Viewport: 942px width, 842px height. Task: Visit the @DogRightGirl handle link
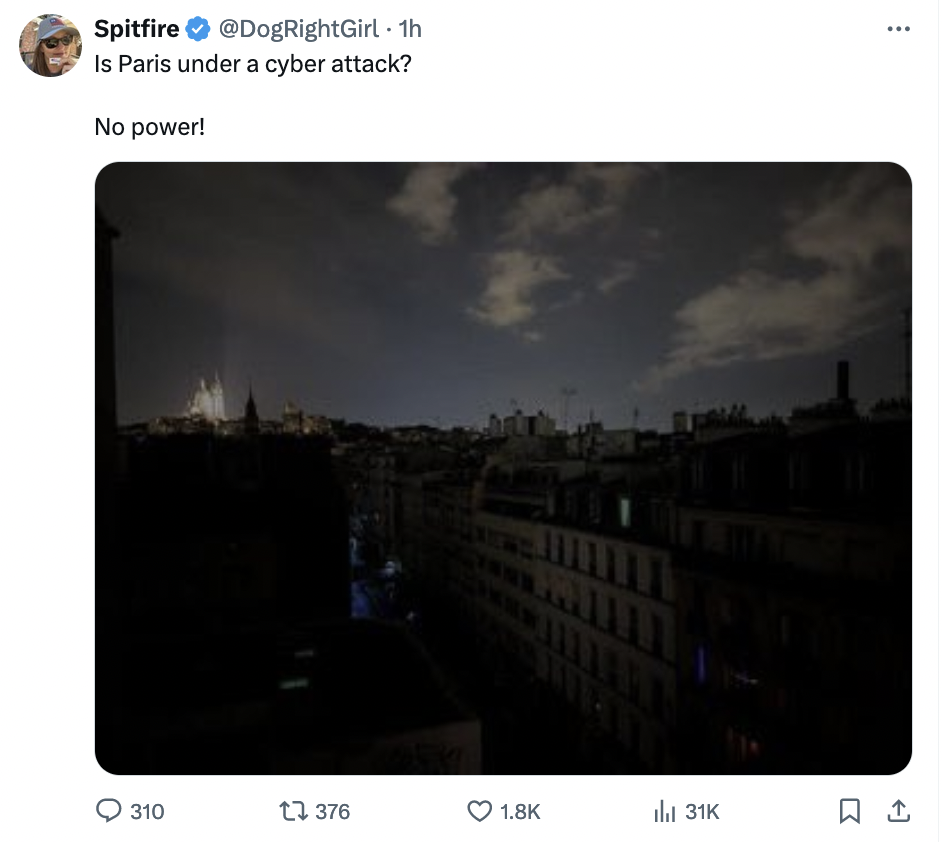(x=297, y=29)
